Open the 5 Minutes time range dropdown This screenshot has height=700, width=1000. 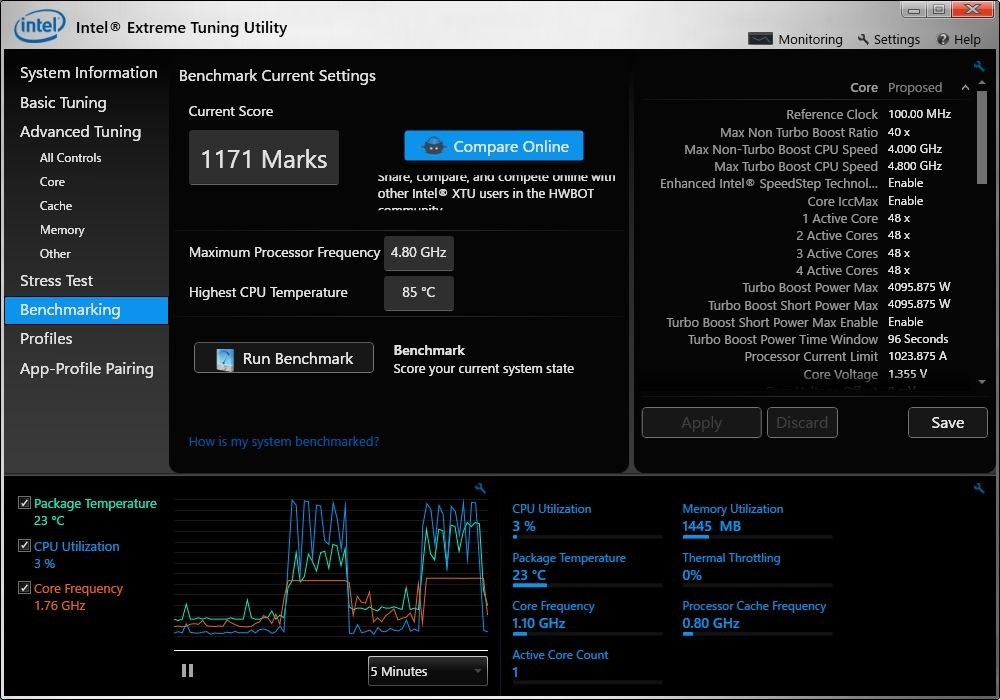pos(427,671)
